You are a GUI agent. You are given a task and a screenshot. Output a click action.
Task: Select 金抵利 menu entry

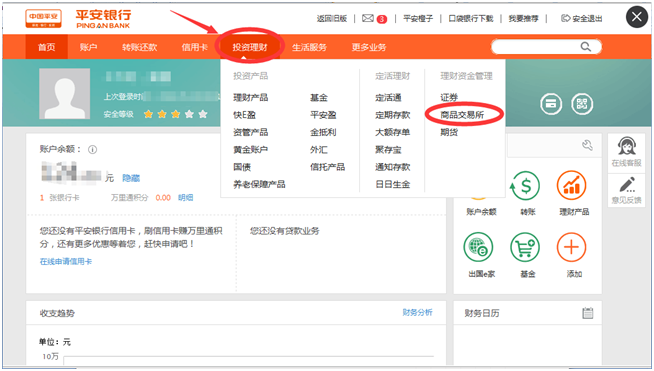pyautogui.click(x=323, y=132)
